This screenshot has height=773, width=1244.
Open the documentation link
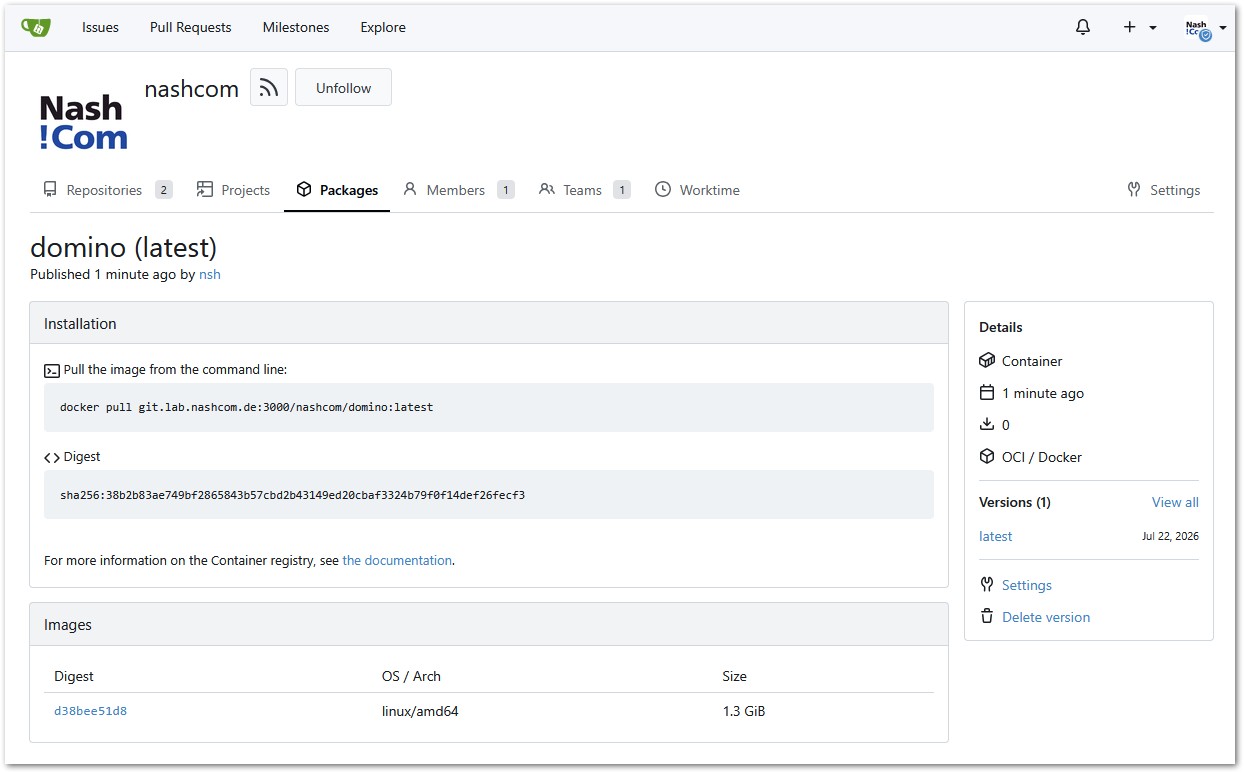click(x=397, y=560)
